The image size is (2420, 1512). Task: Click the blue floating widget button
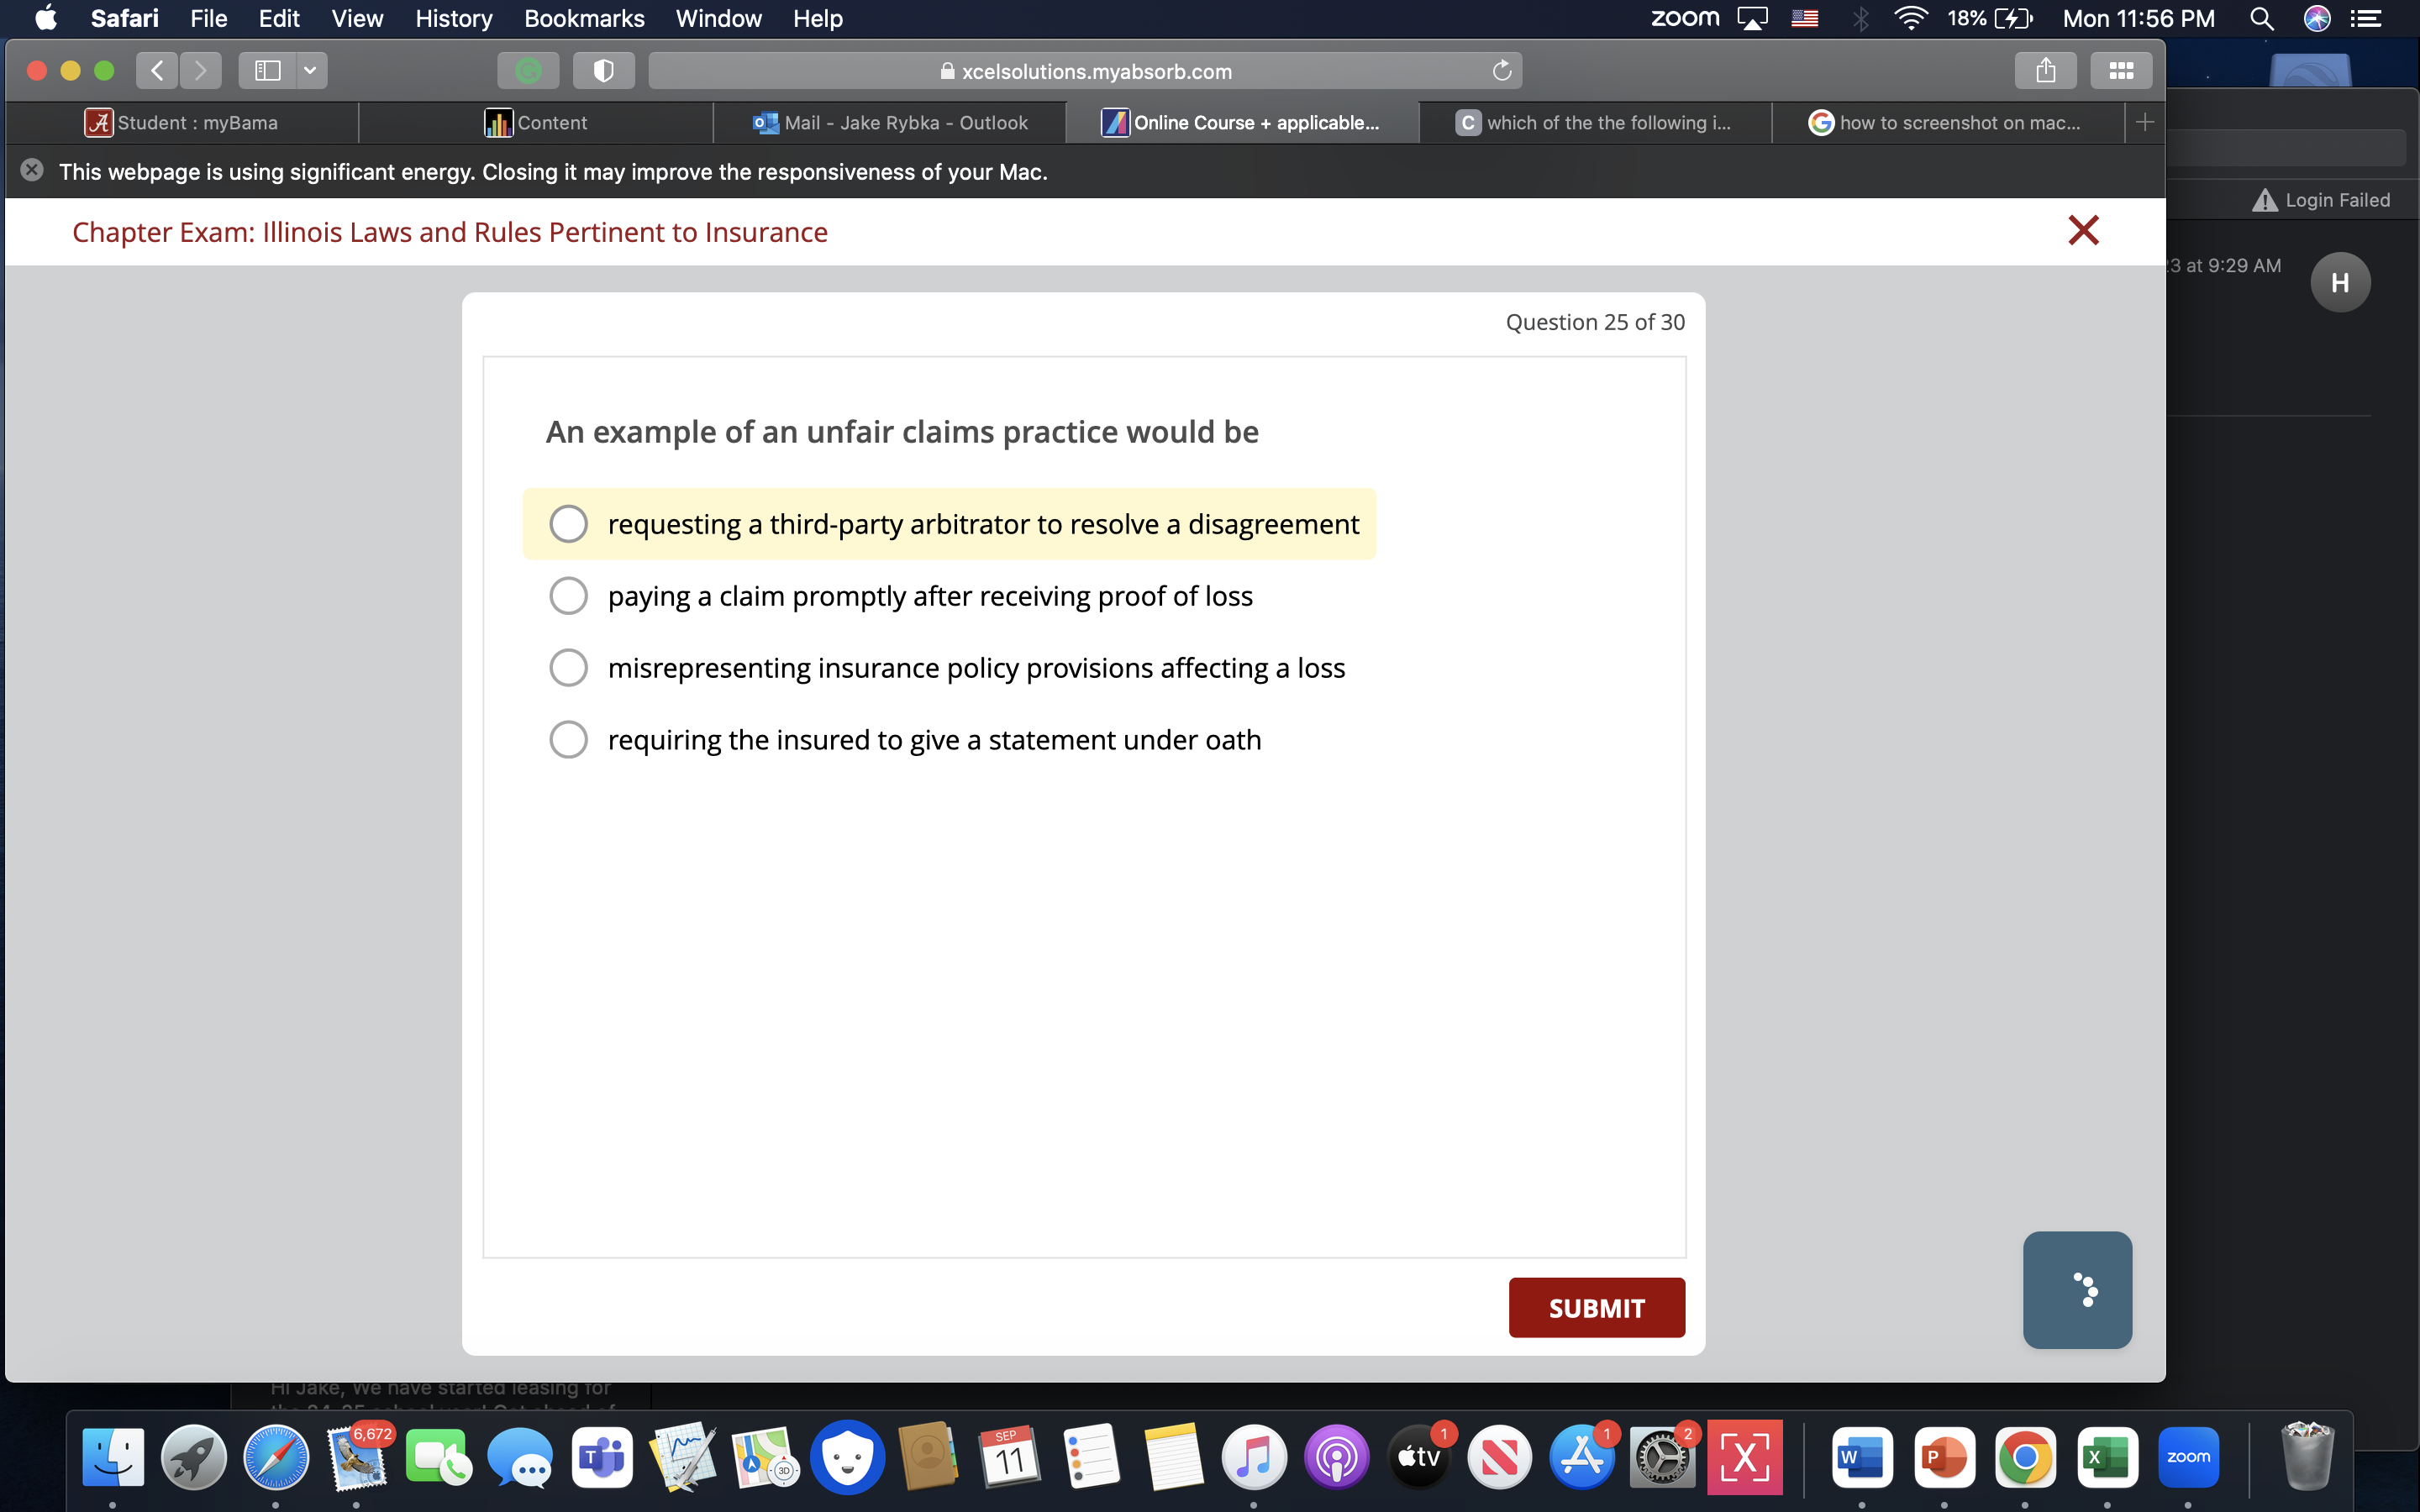tap(2077, 1289)
